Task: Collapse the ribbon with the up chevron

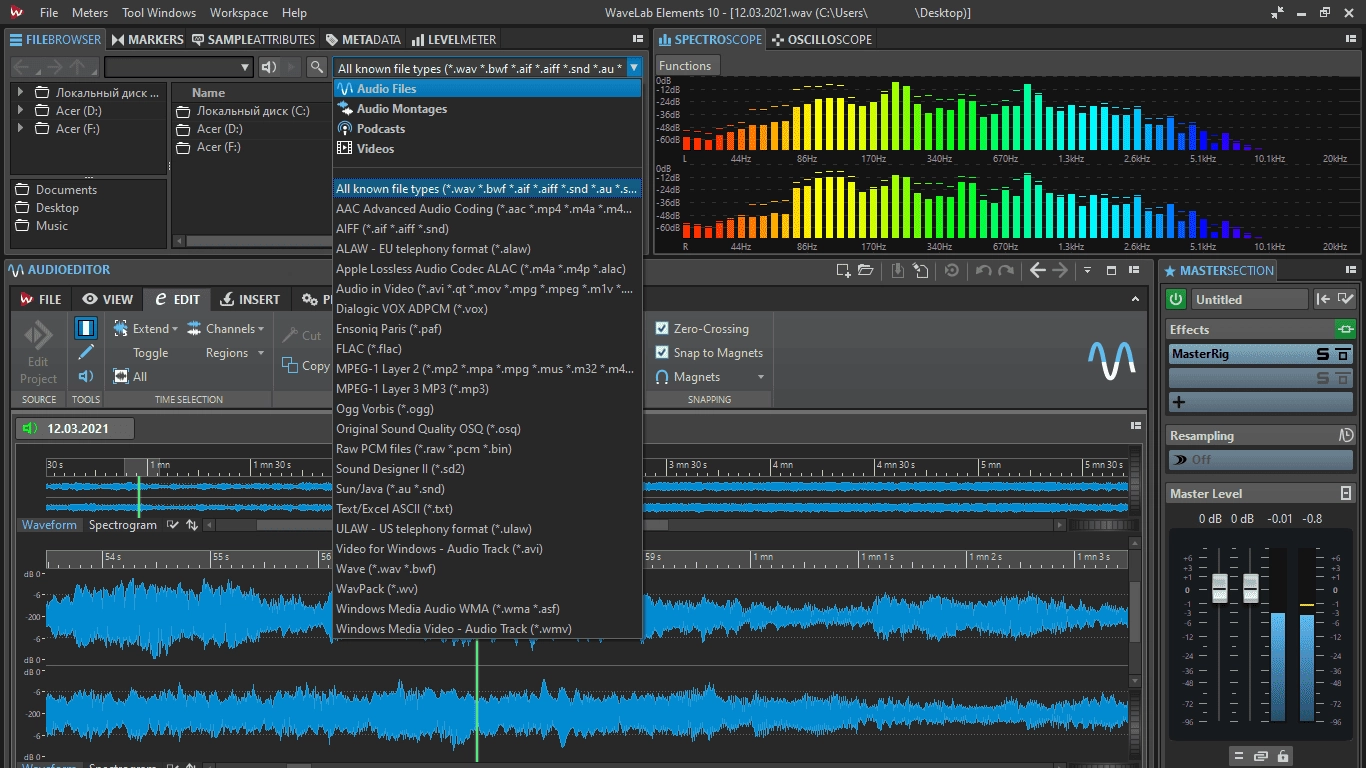Action: (x=1135, y=299)
